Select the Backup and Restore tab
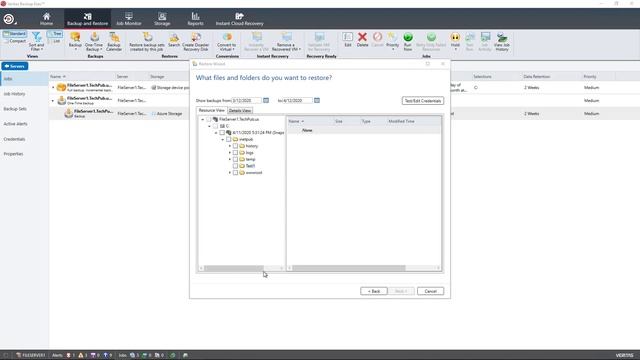The width and height of the screenshot is (640, 360). pyautogui.click(x=87, y=19)
